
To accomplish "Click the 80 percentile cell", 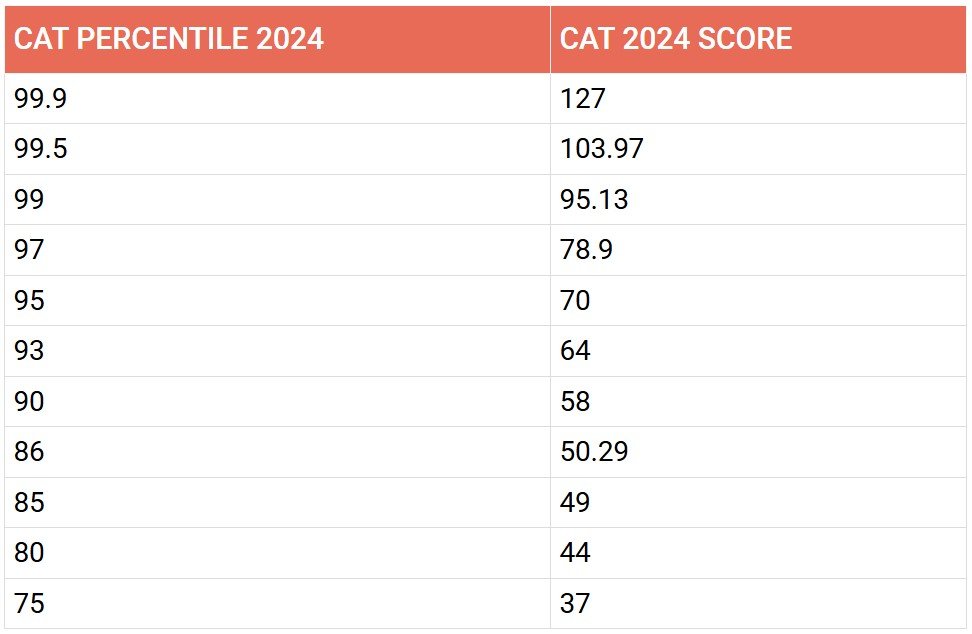I will pos(29,553).
